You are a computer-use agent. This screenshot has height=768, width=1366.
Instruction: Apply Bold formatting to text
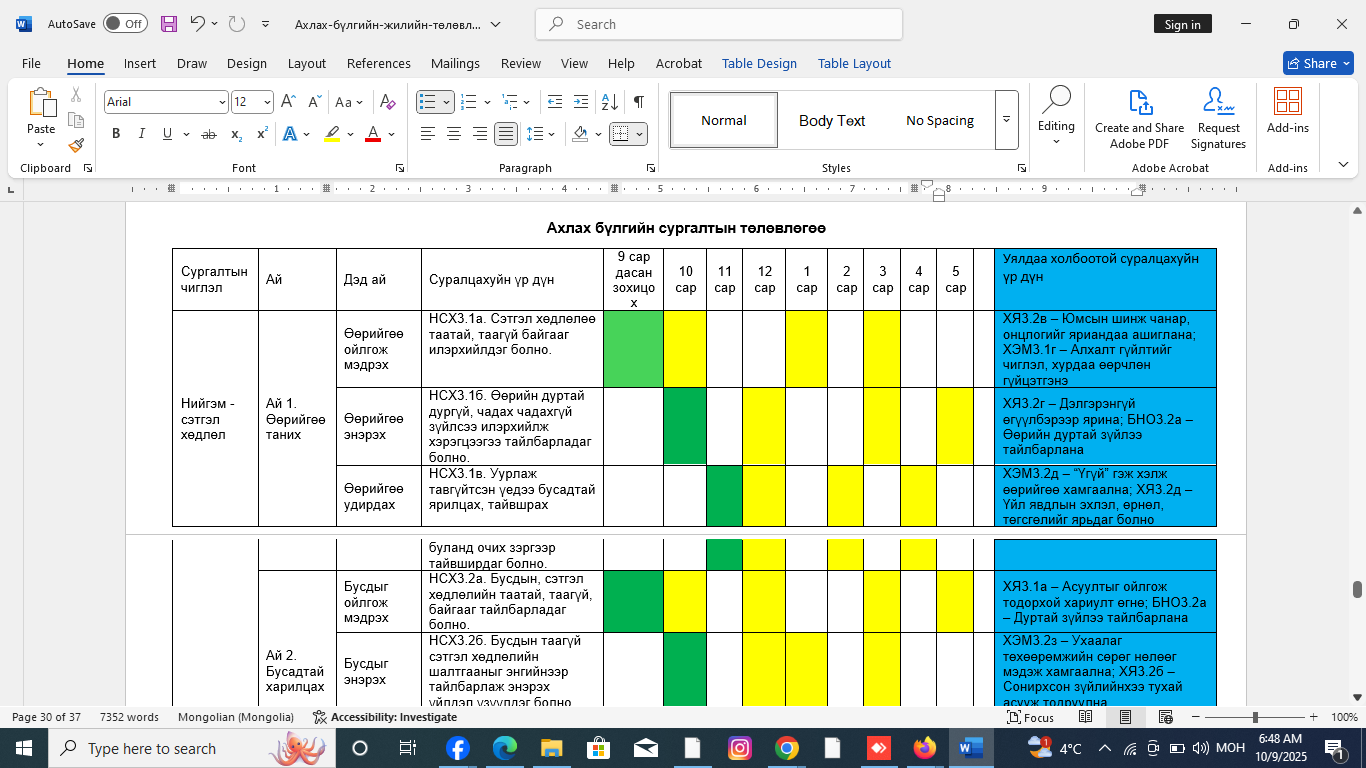coord(116,134)
